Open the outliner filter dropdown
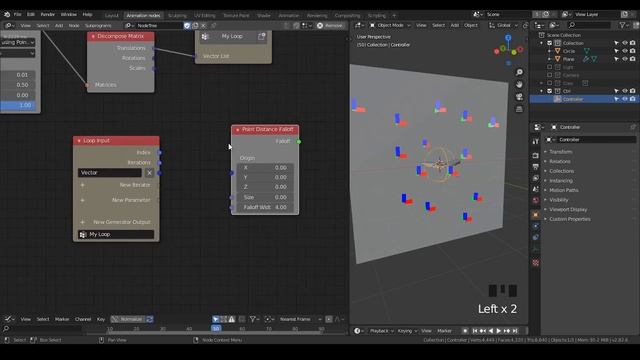 coord(624,25)
